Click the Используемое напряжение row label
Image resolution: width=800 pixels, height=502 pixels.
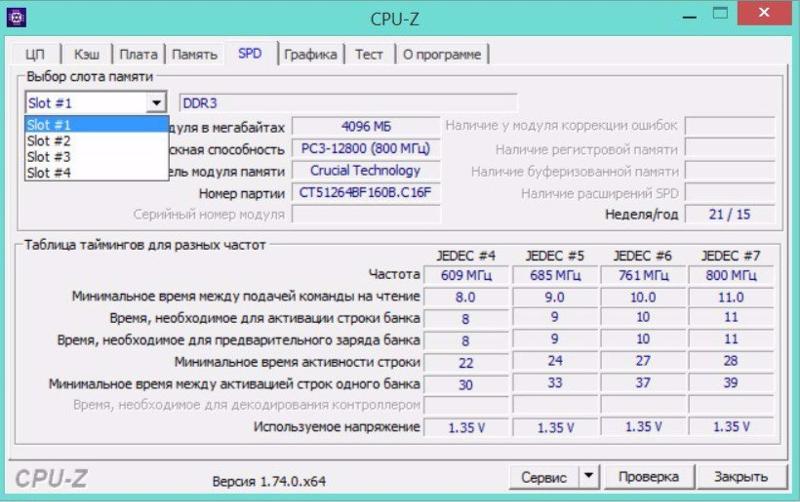click(337, 426)
